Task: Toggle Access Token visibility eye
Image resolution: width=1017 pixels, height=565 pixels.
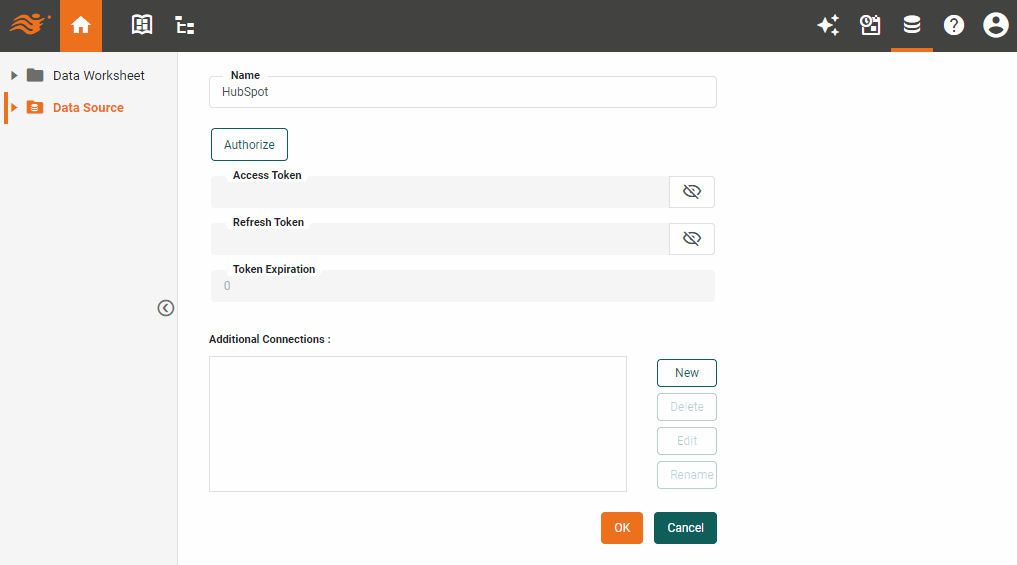Action: 692,192
